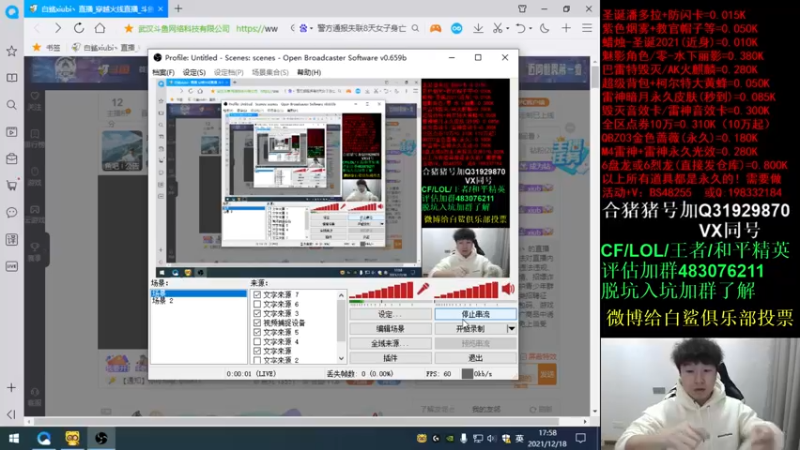
Task: Open the browser downloads icon
Action: tap(478, 29)
